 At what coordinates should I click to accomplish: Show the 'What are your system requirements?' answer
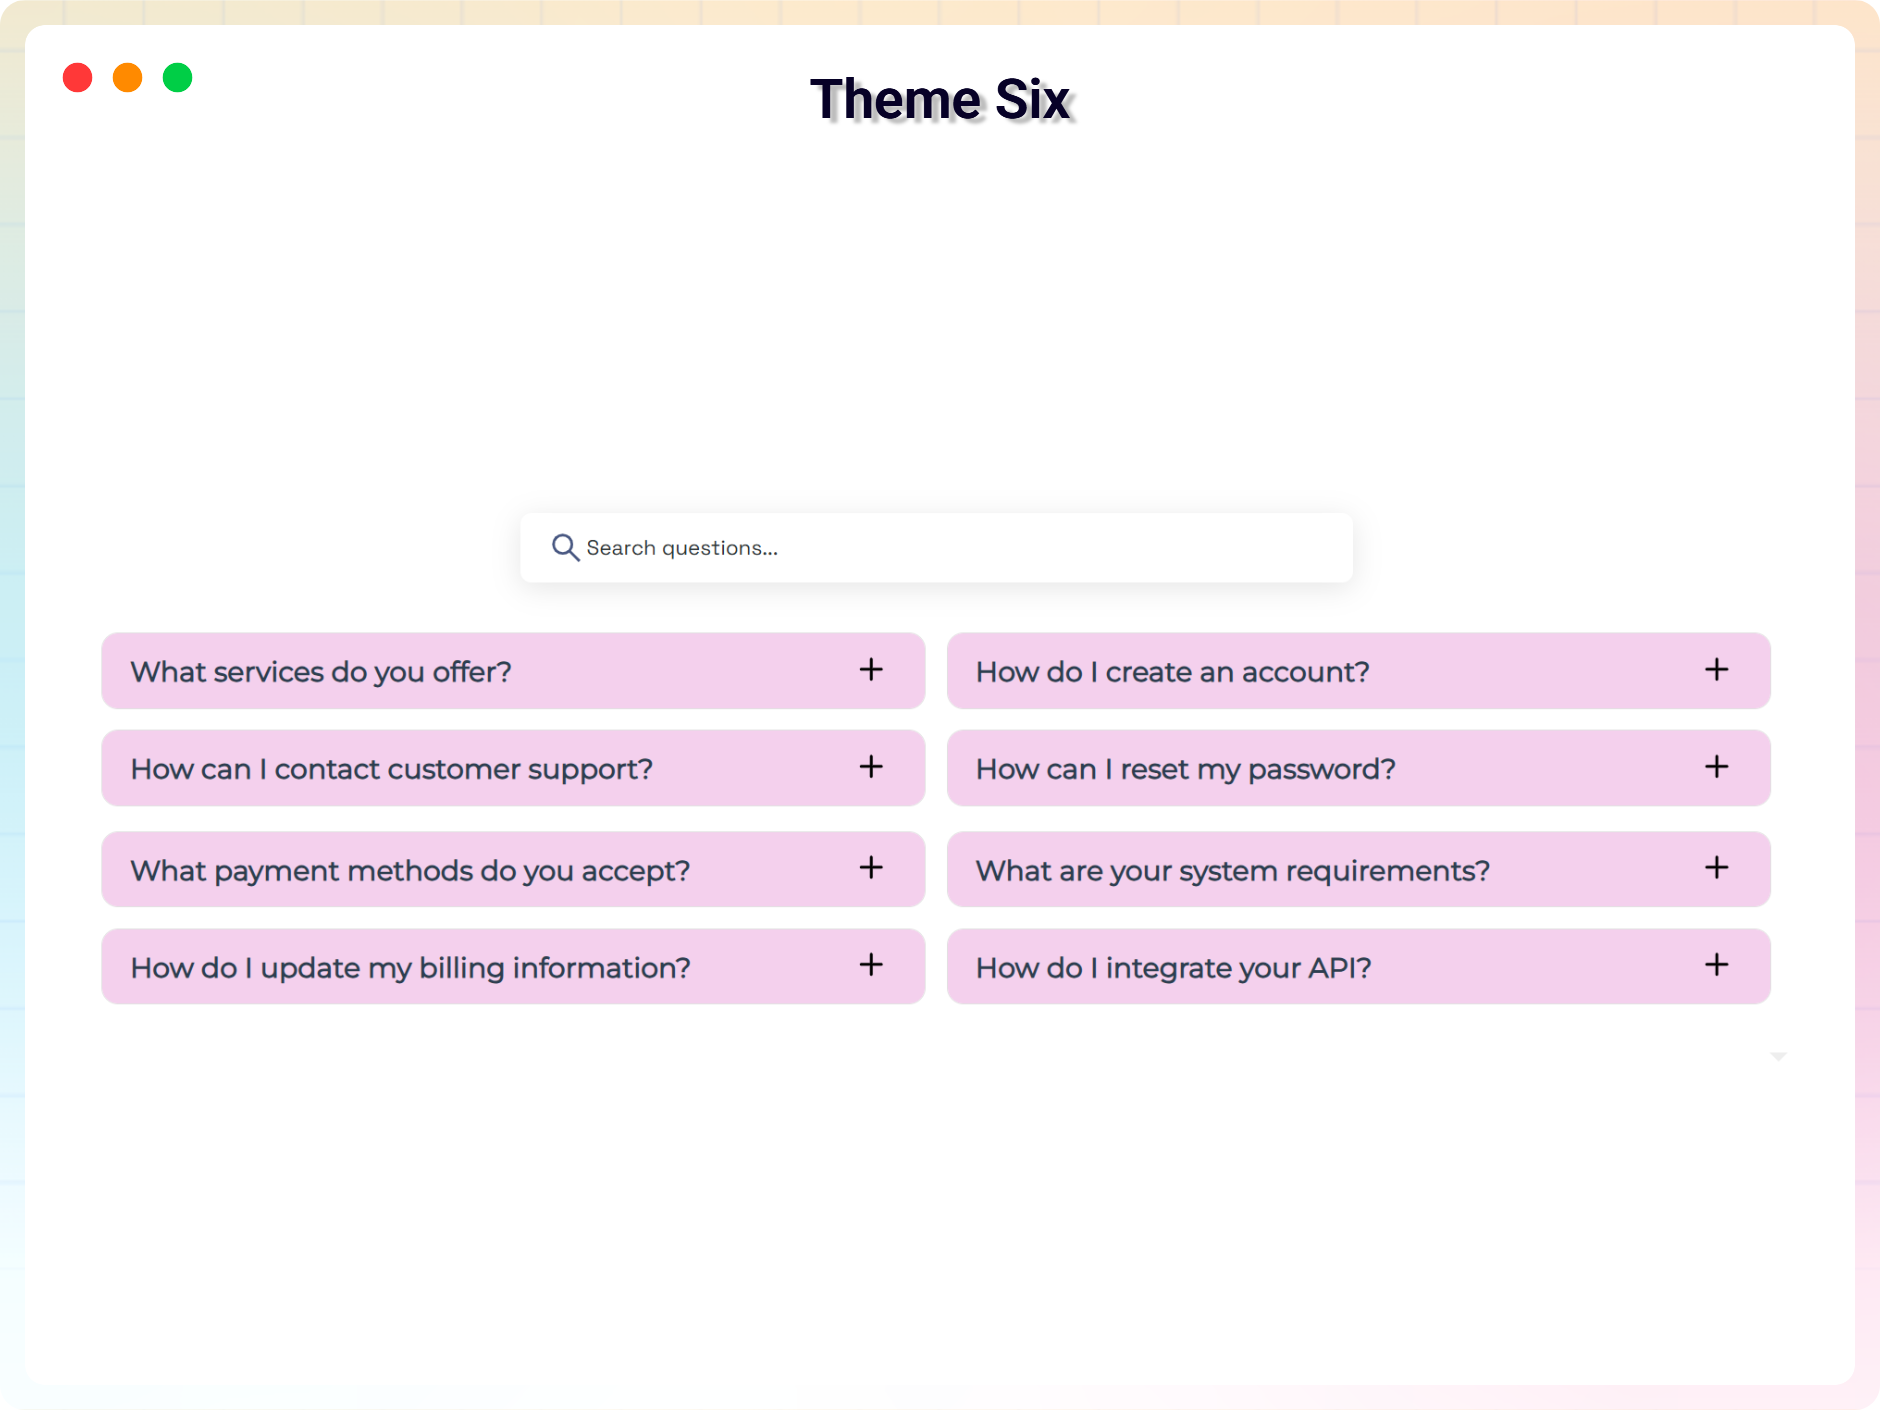1232,871
